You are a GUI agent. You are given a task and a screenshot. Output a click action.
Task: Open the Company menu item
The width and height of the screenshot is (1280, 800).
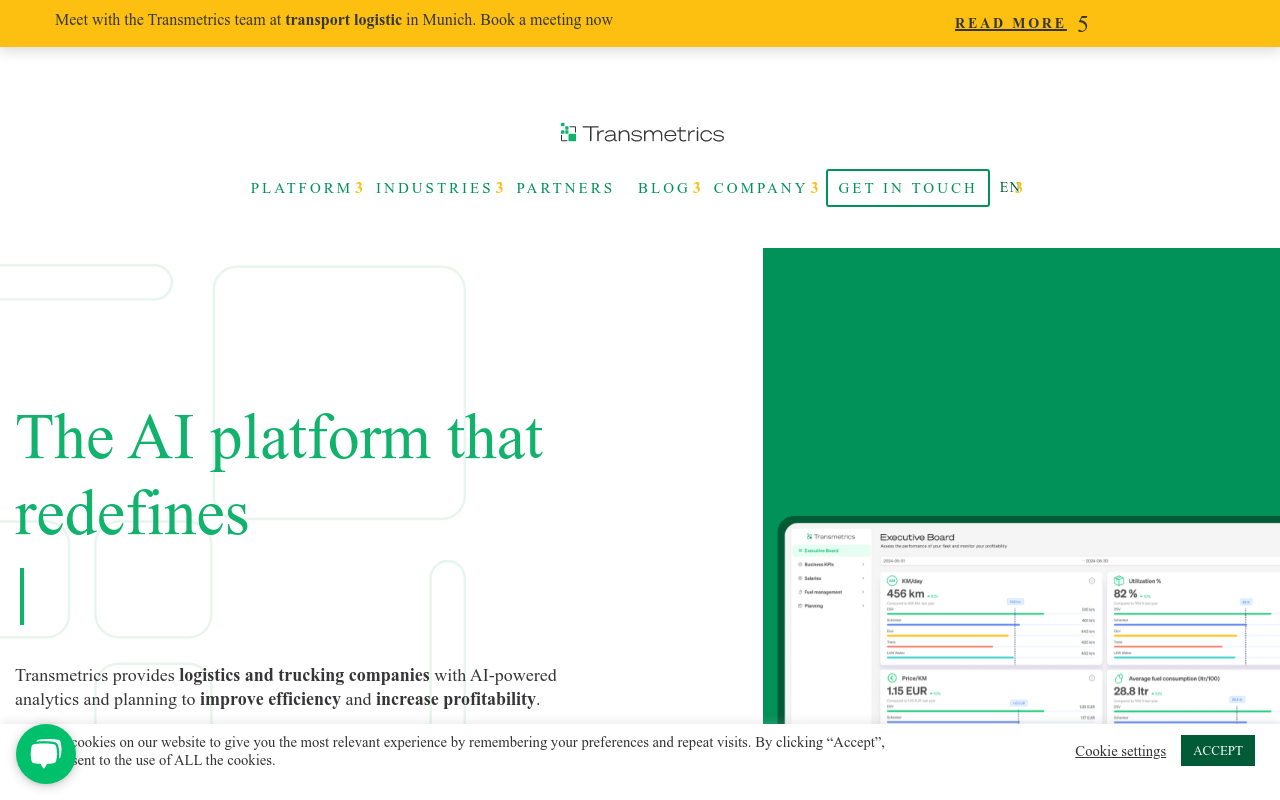pos(760,188)
